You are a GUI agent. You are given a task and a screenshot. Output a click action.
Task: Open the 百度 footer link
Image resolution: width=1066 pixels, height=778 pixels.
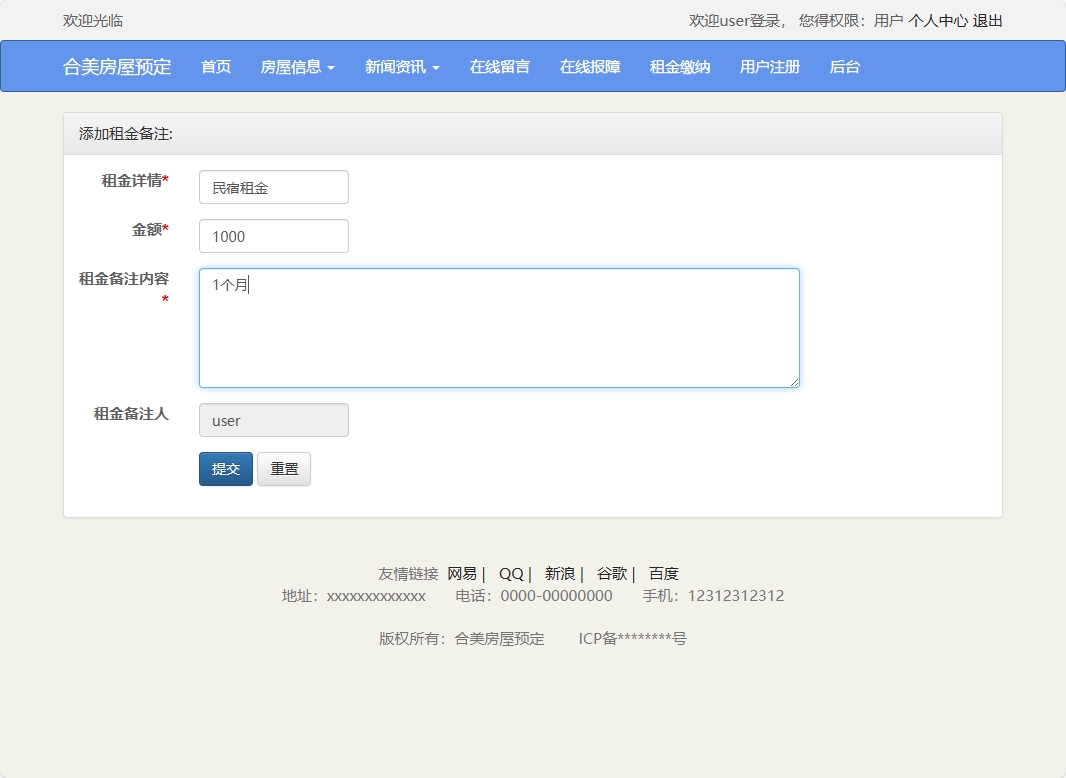click(x=665, y=573)
